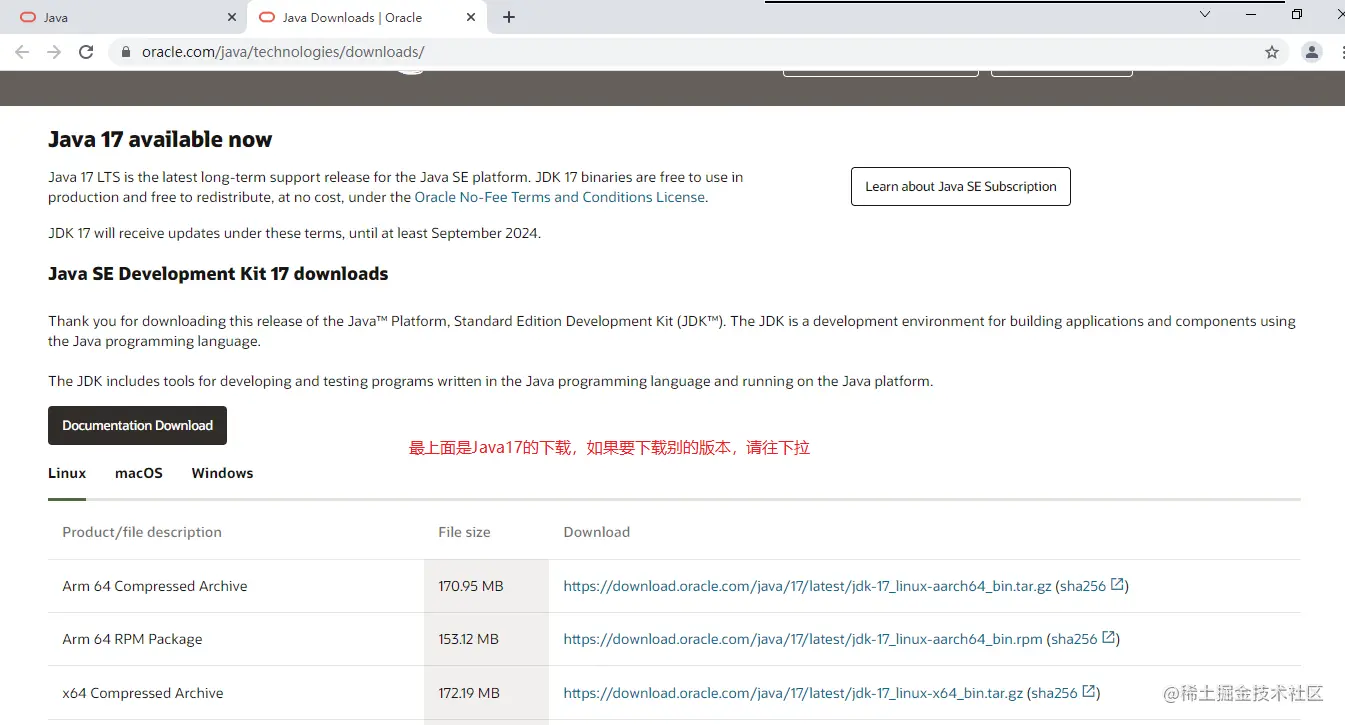Click external-link icon beside aarch64 rpm sha256
The width and height of the screenshot is (1345, 725).
(1109, 638)
